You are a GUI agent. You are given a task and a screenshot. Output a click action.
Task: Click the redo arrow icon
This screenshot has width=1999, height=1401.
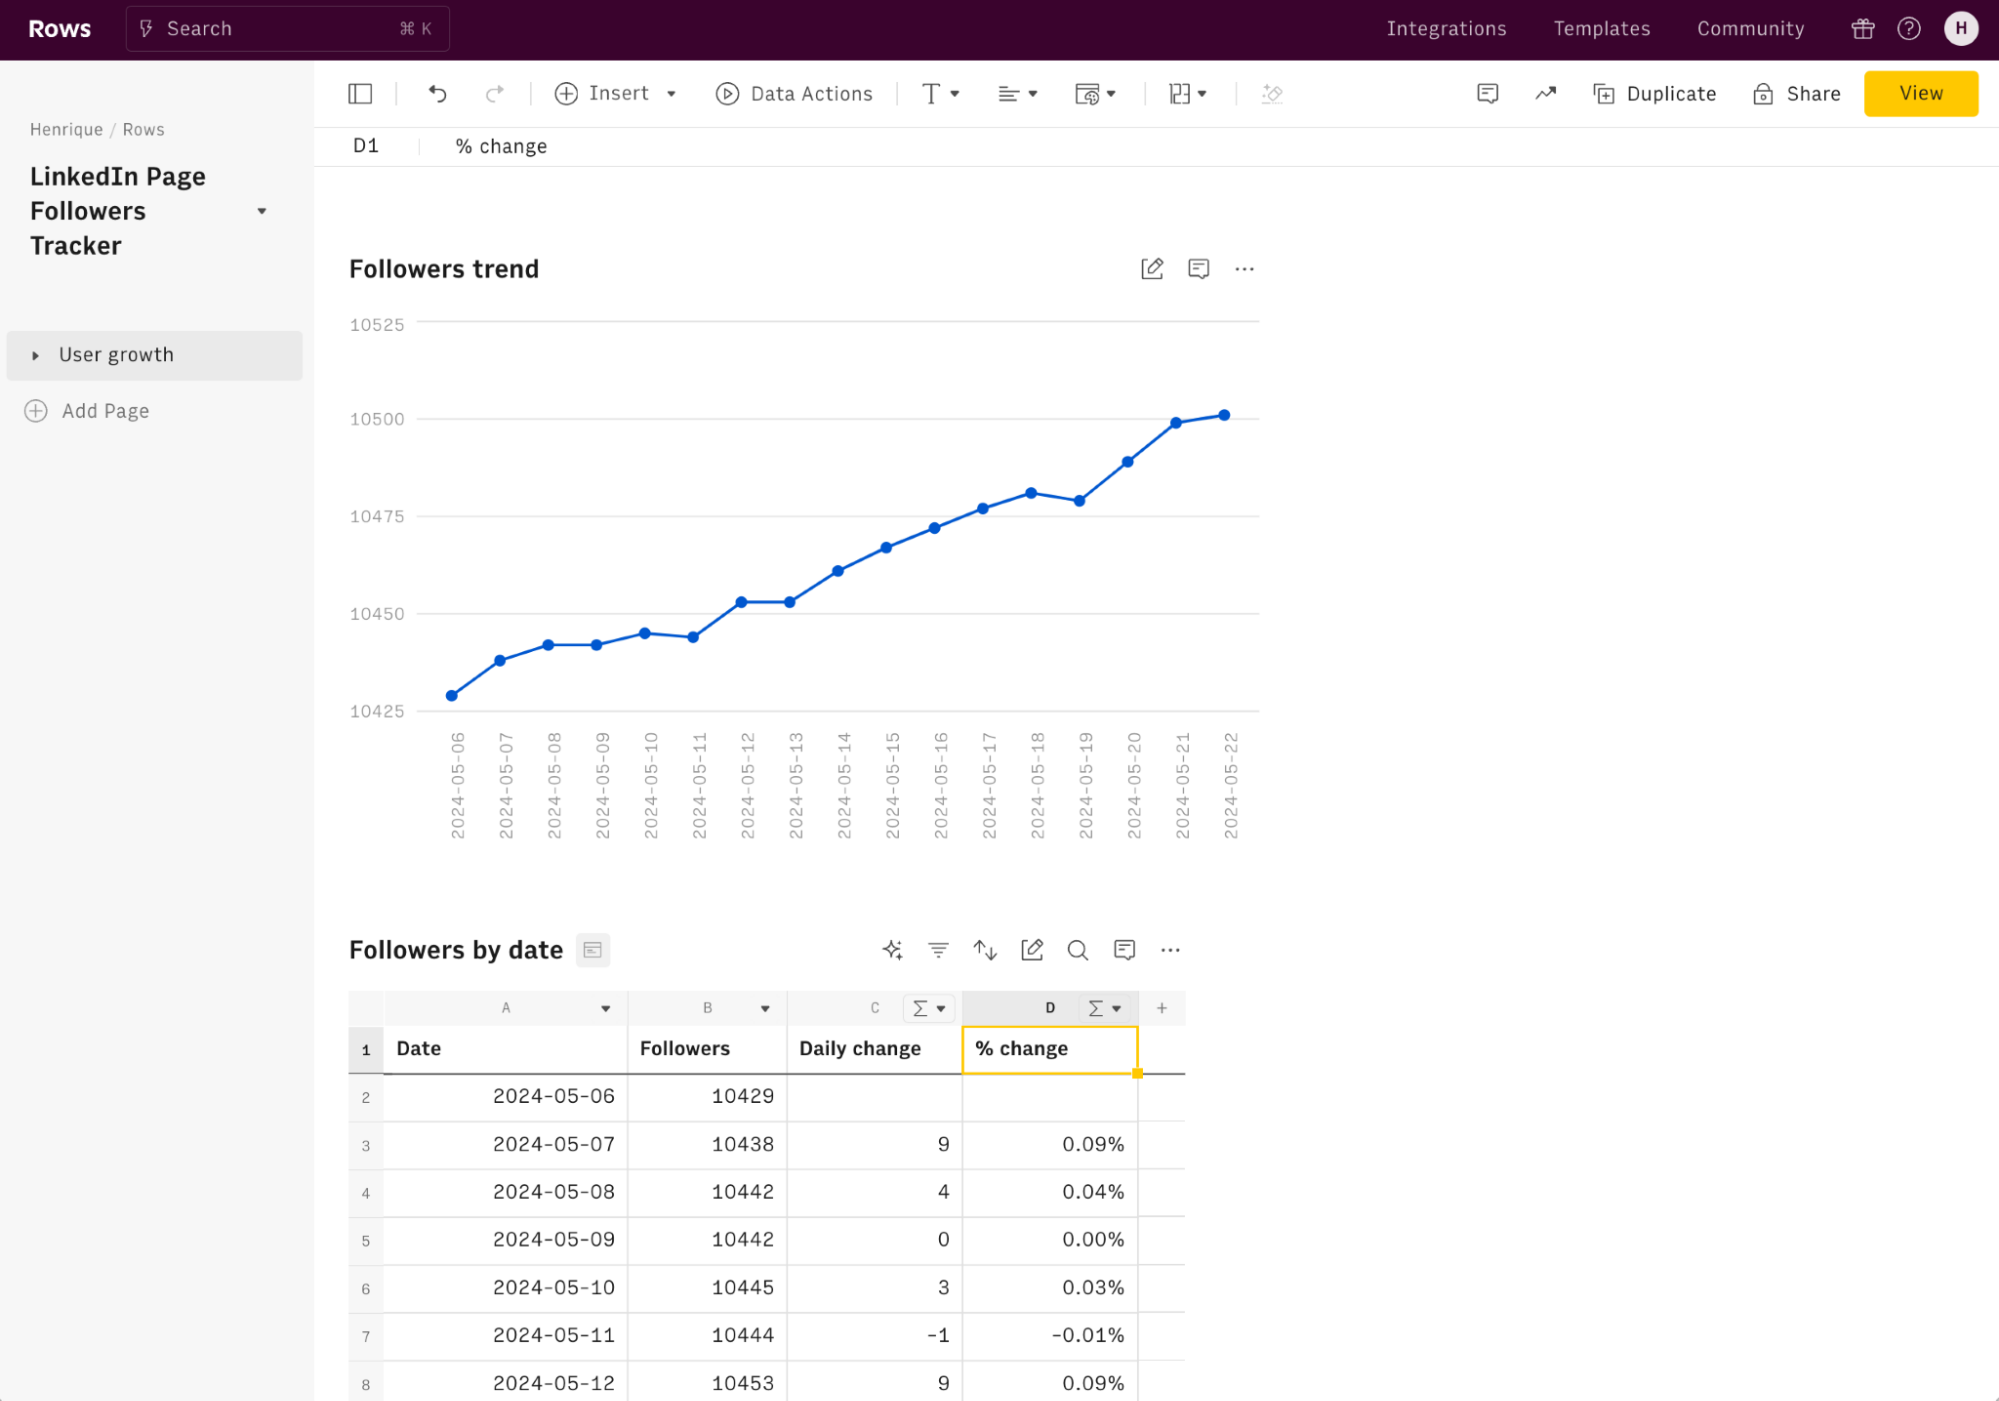(494, 94)
